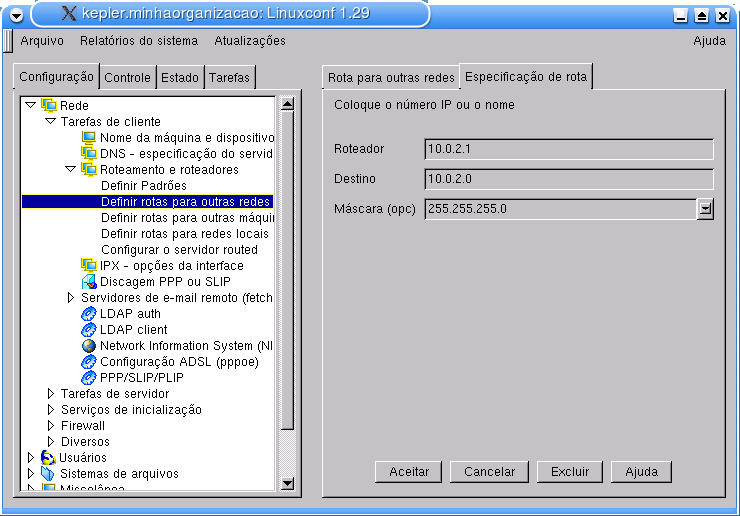Click the tree scrollbar up arrow
The image size is (740, 516).
[x=287, y=103]
